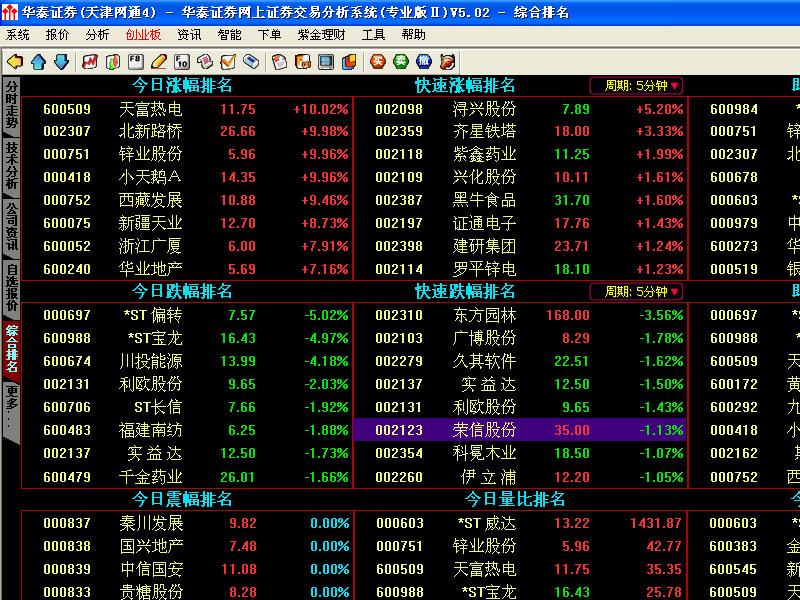Screen dimensions: 800x600
Task: Click the monitor screen toolbar icon
Action: point(326,62)
